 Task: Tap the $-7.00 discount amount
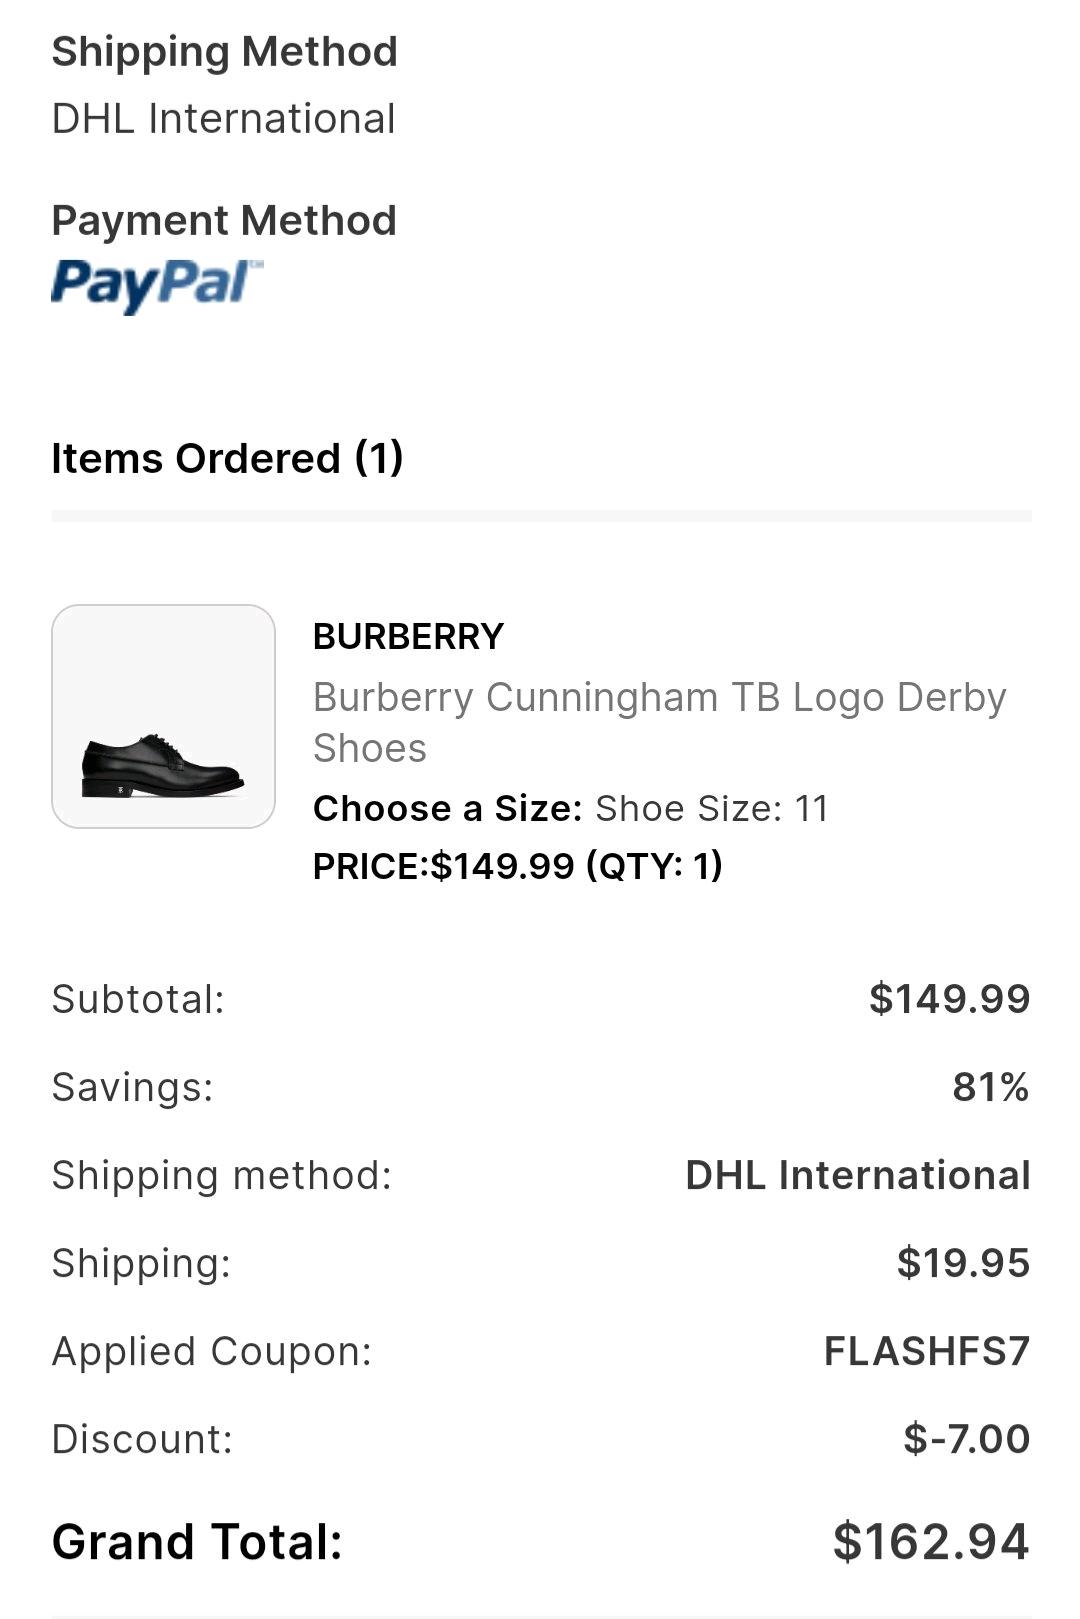(966, 1438)
